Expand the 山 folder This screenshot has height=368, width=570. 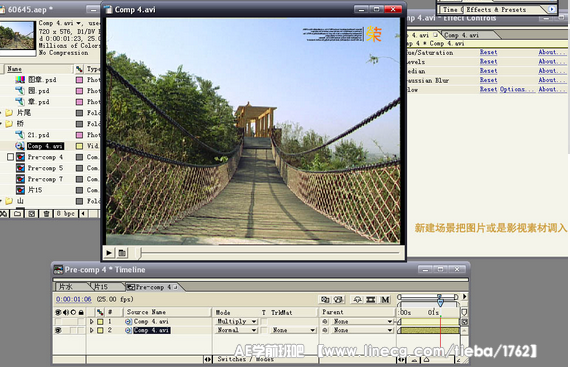coord(1,201)
